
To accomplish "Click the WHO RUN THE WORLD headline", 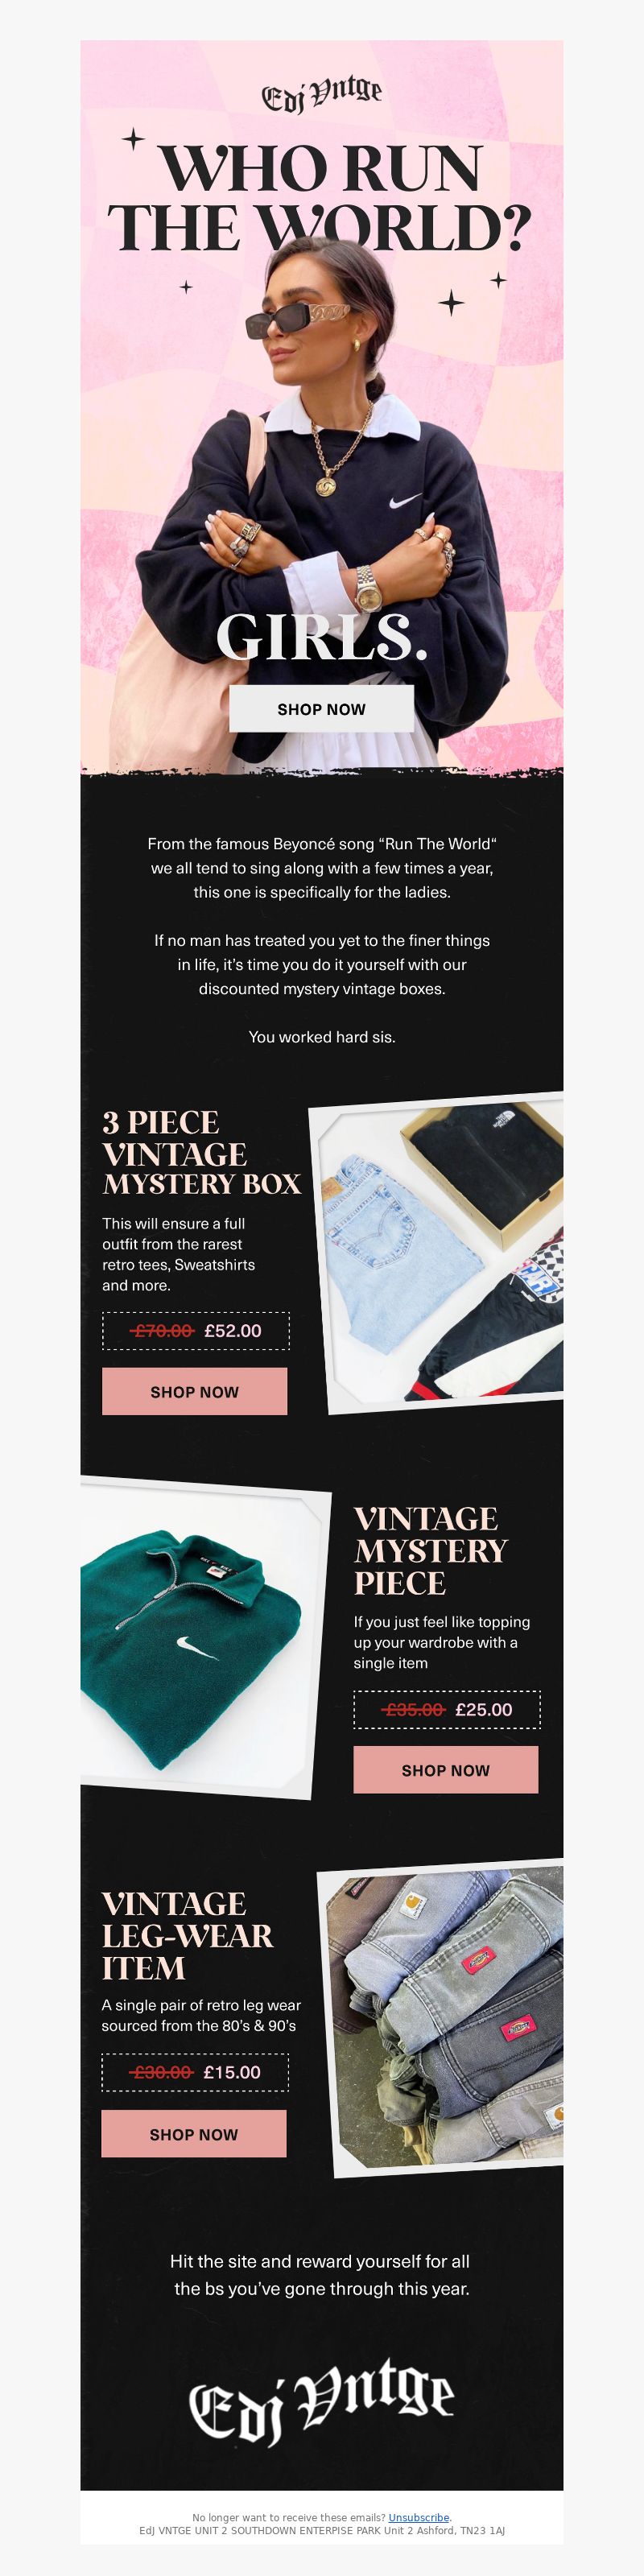I will (x=320, y=198).
